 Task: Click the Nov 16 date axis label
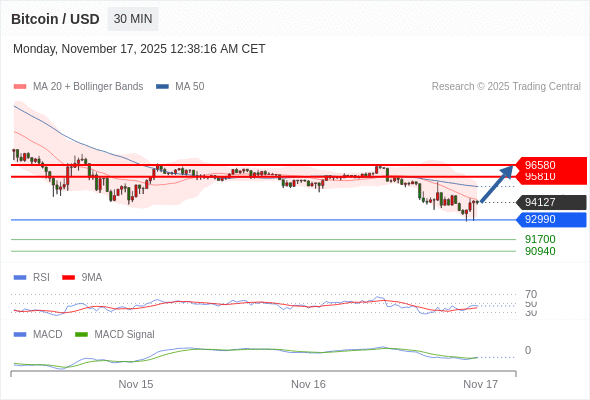point(308,384)
